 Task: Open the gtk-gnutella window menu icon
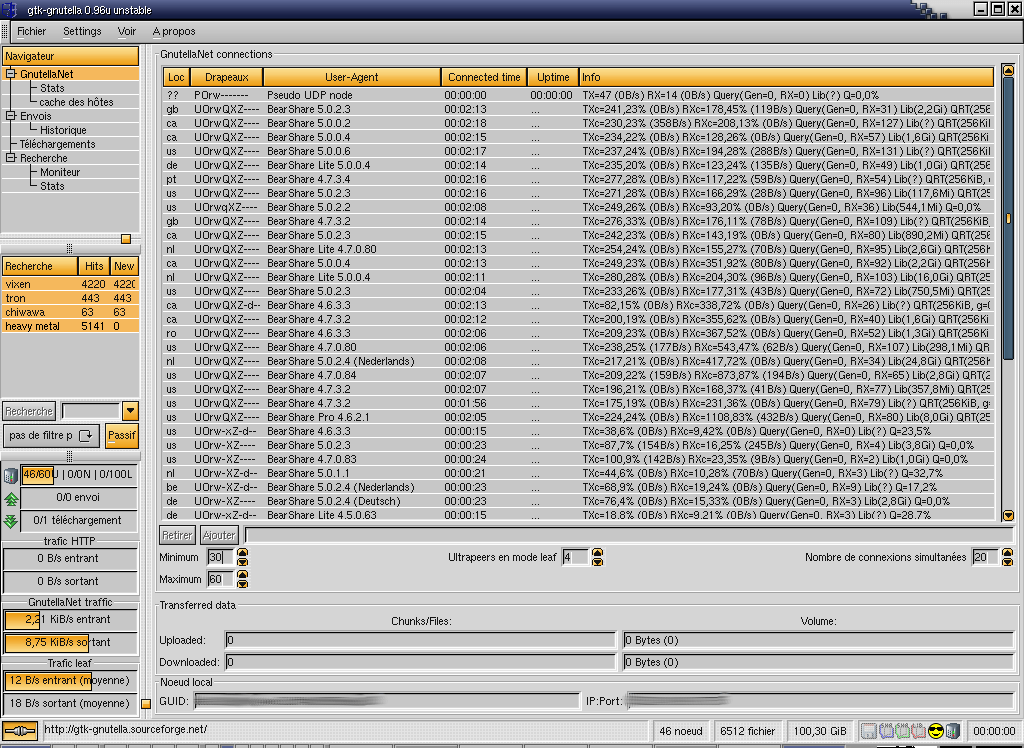9,10
